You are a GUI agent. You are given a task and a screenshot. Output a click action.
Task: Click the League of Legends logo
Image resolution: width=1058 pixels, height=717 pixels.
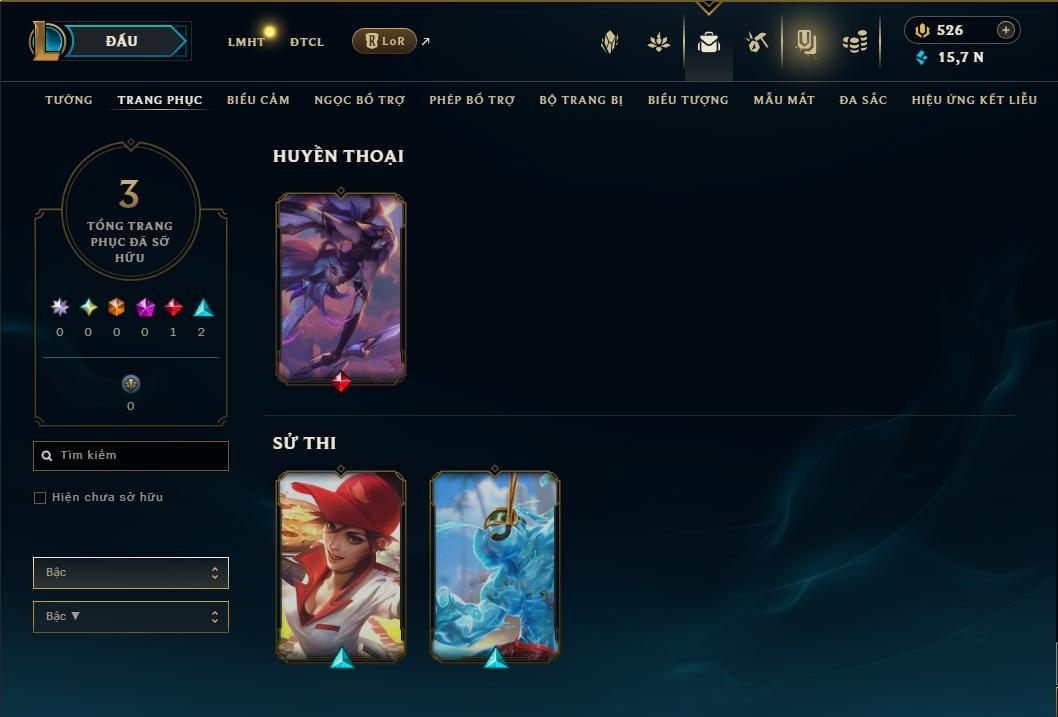[x=47, y=40]
